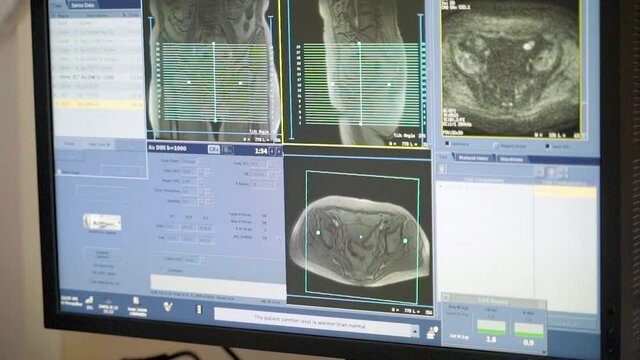The height and width of the screenshot is (360, 640).
Task: Select the yellow highlighted series row
Action: 98,104
